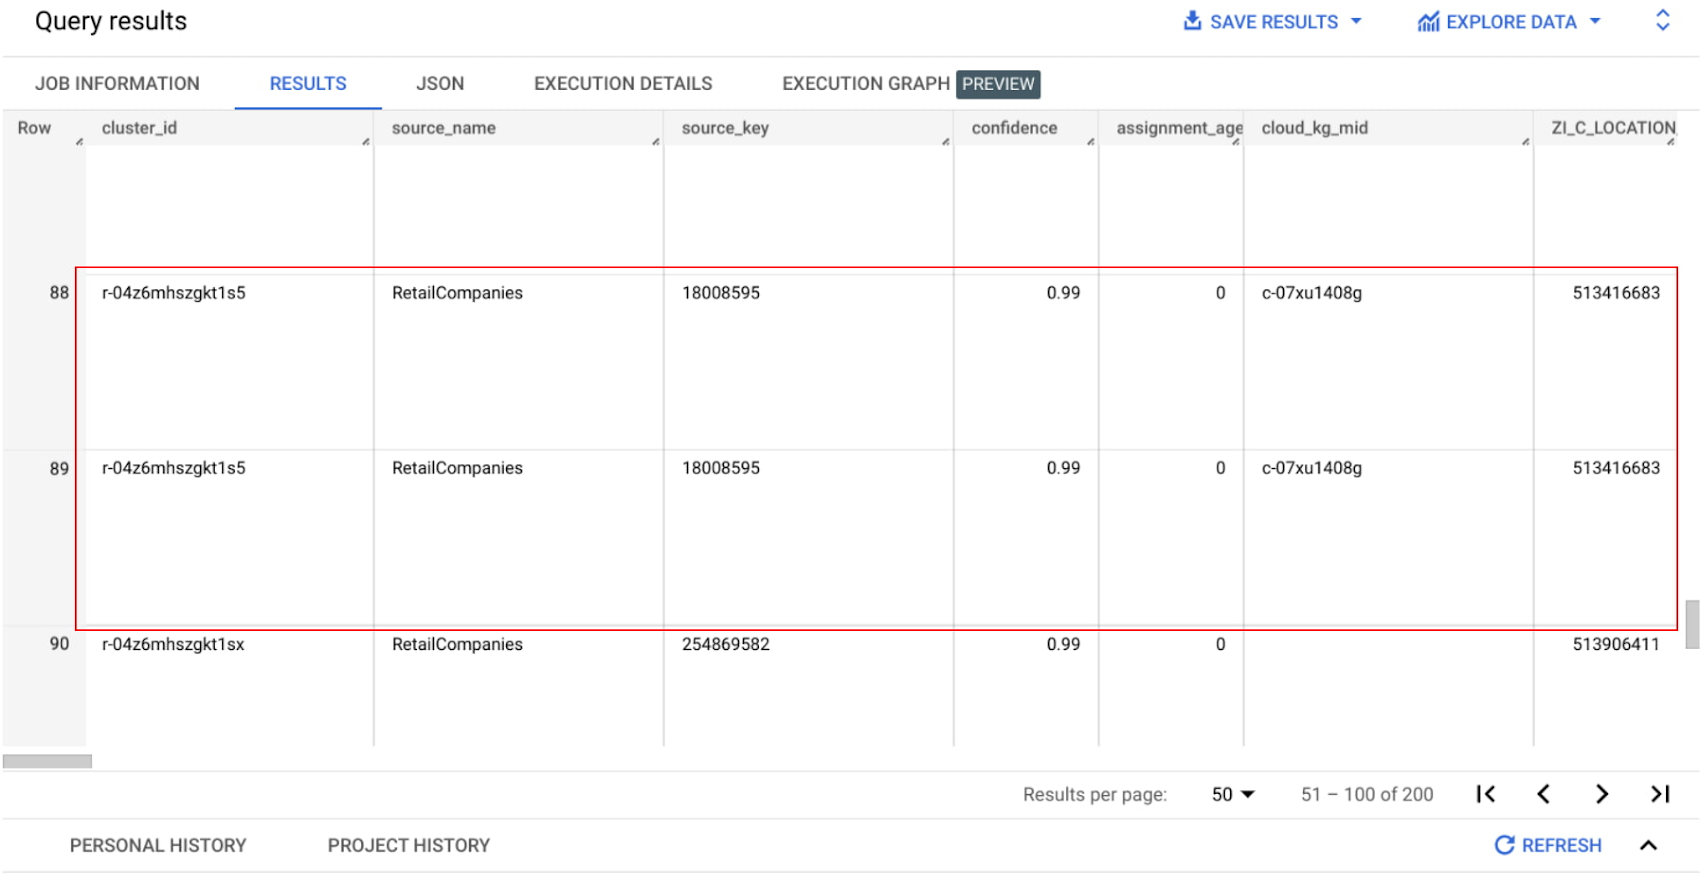Click the horizontal scrollbar thumb

[x=47, y=761]
